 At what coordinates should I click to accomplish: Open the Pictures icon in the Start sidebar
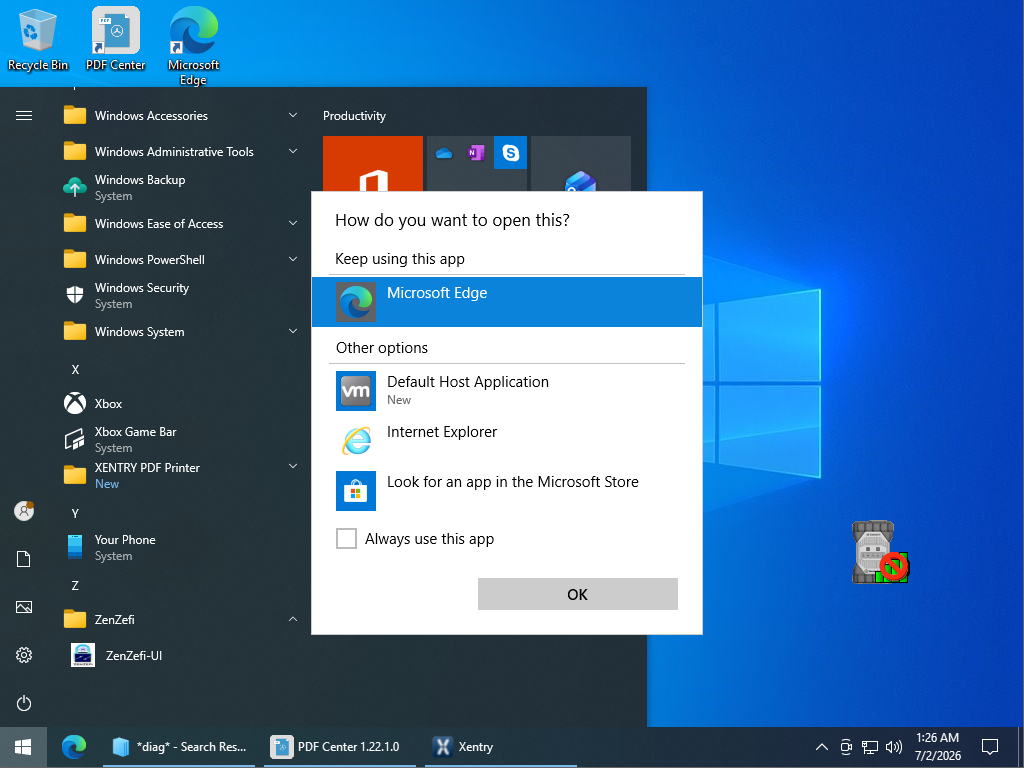(x=24, y=607)
